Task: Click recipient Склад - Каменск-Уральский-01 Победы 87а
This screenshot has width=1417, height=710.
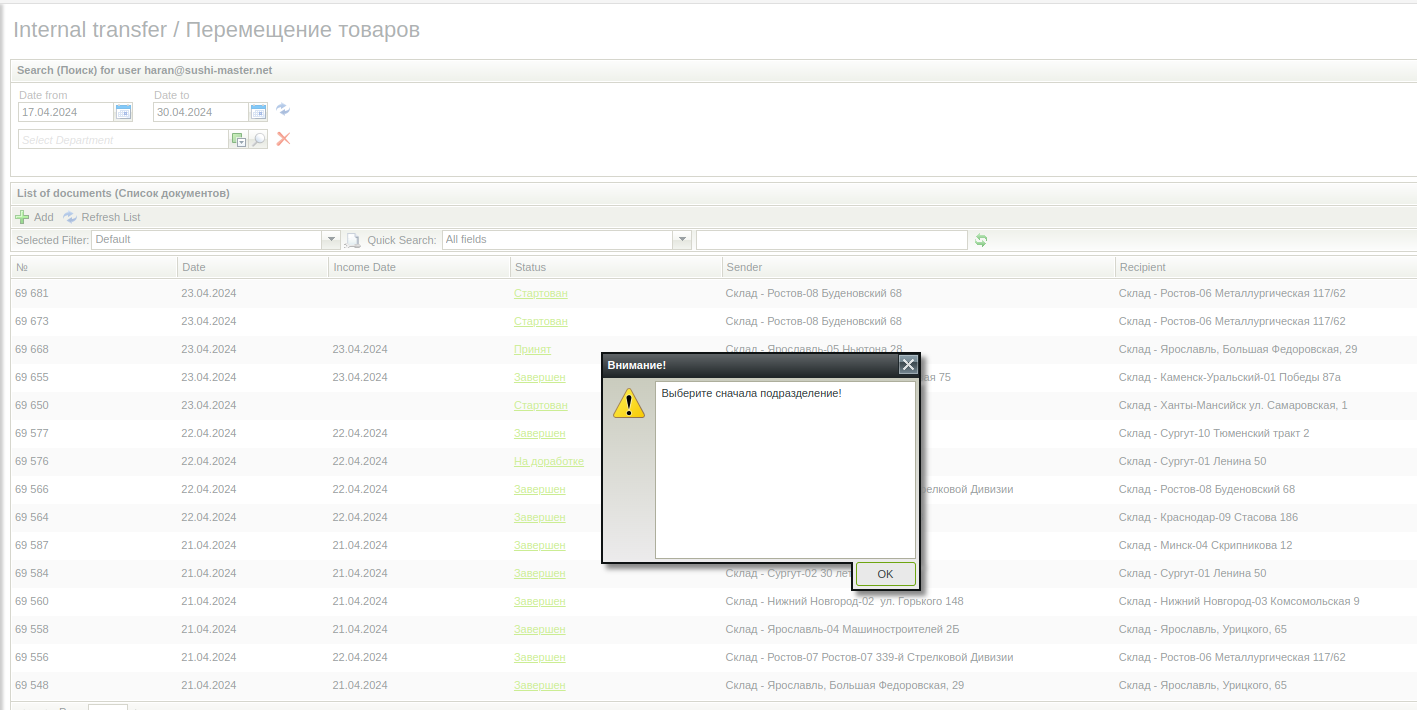Action: coord(1229,377)
